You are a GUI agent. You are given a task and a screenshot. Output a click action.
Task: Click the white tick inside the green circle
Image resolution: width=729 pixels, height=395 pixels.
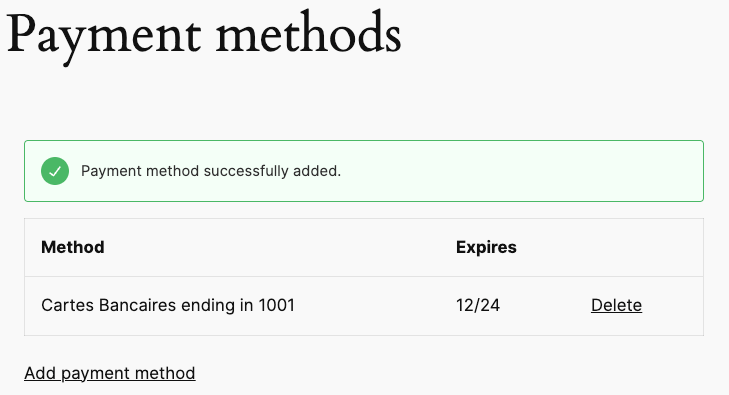[x=55, y=171]
